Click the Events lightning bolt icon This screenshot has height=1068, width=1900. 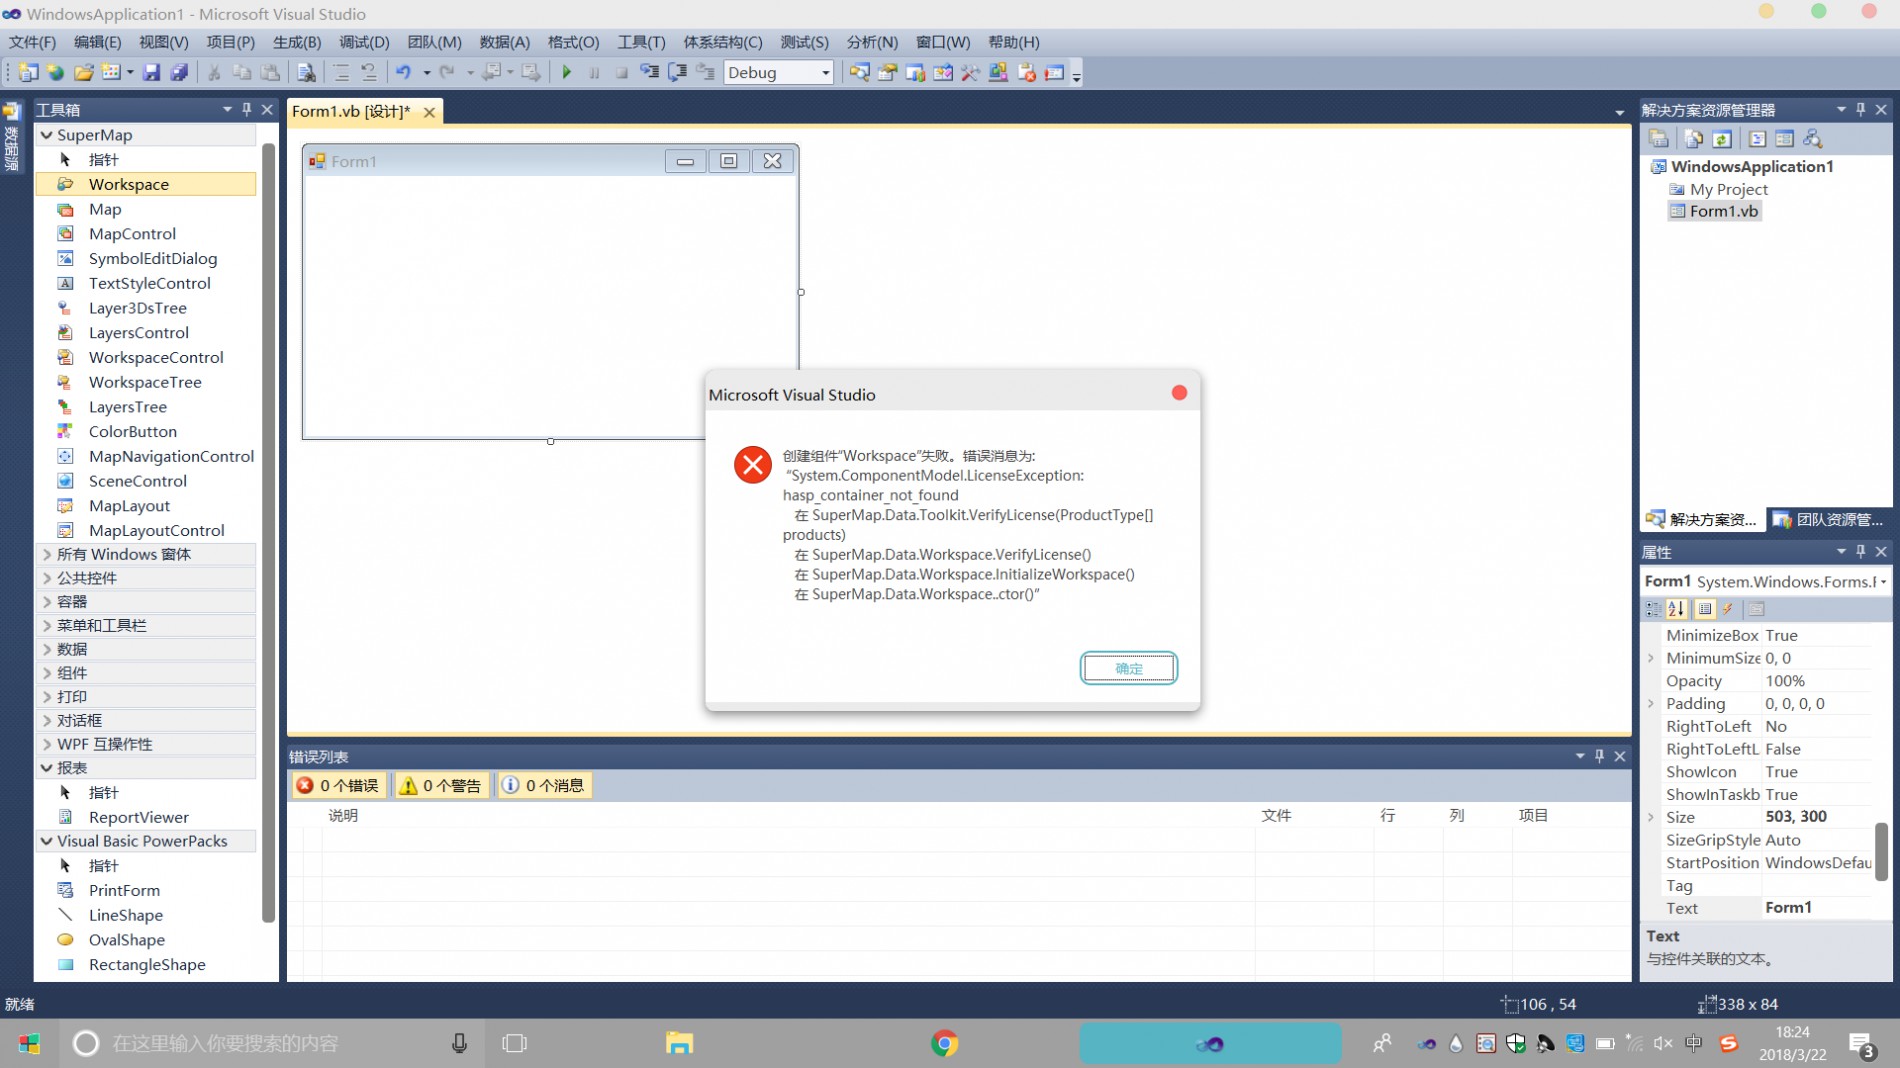1728,609
